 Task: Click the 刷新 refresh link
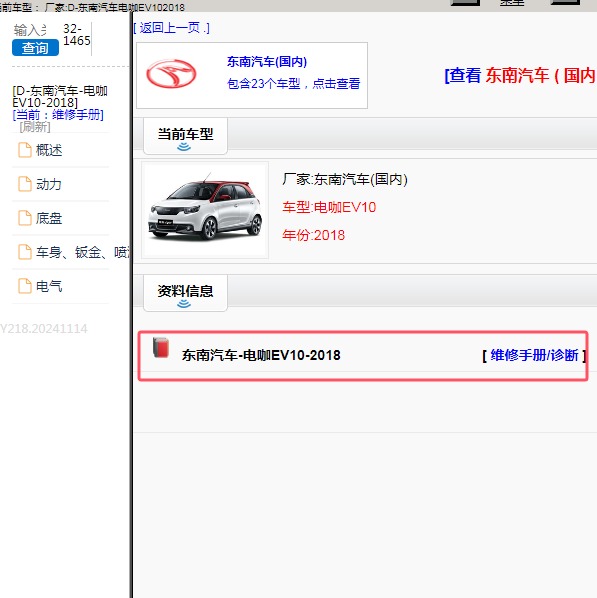(x=35, y=127)
